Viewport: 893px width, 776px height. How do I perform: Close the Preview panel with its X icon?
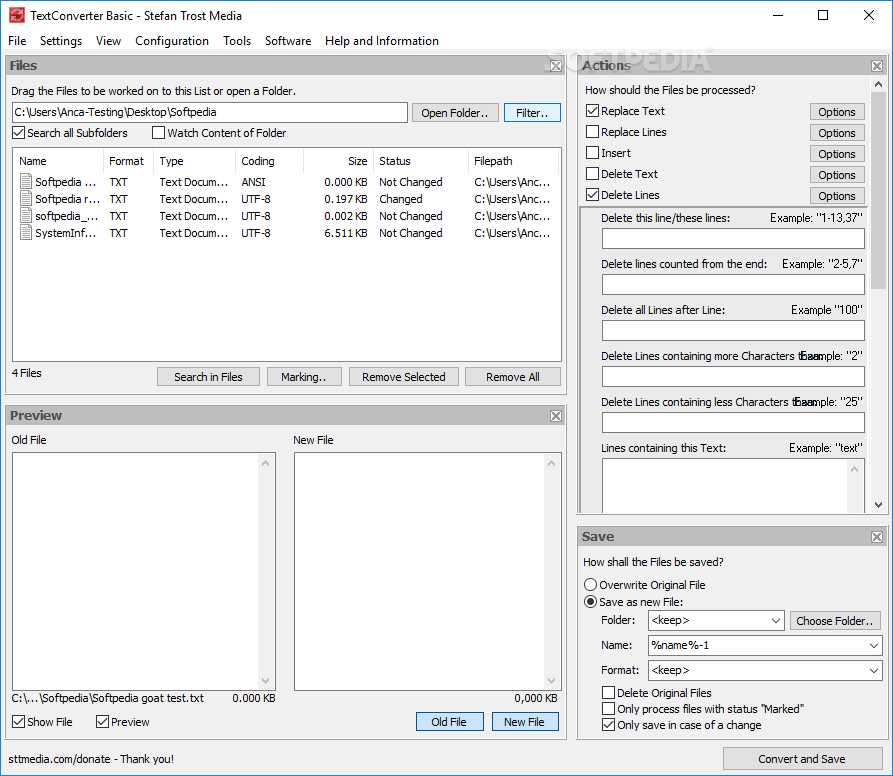pos(556,416)
